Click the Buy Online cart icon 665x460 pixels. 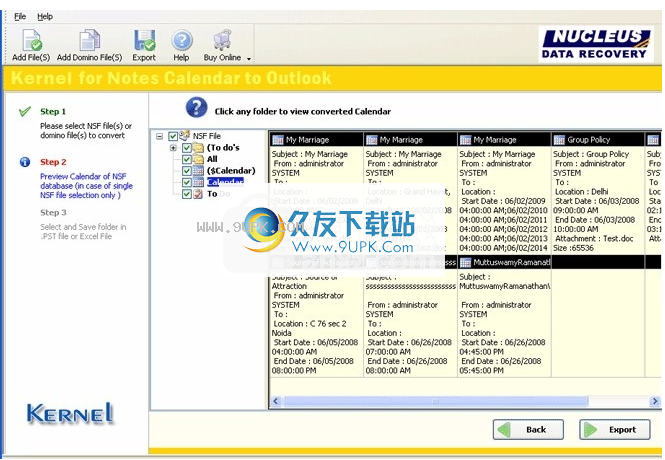pyautogui.click(x=222, y=40)
